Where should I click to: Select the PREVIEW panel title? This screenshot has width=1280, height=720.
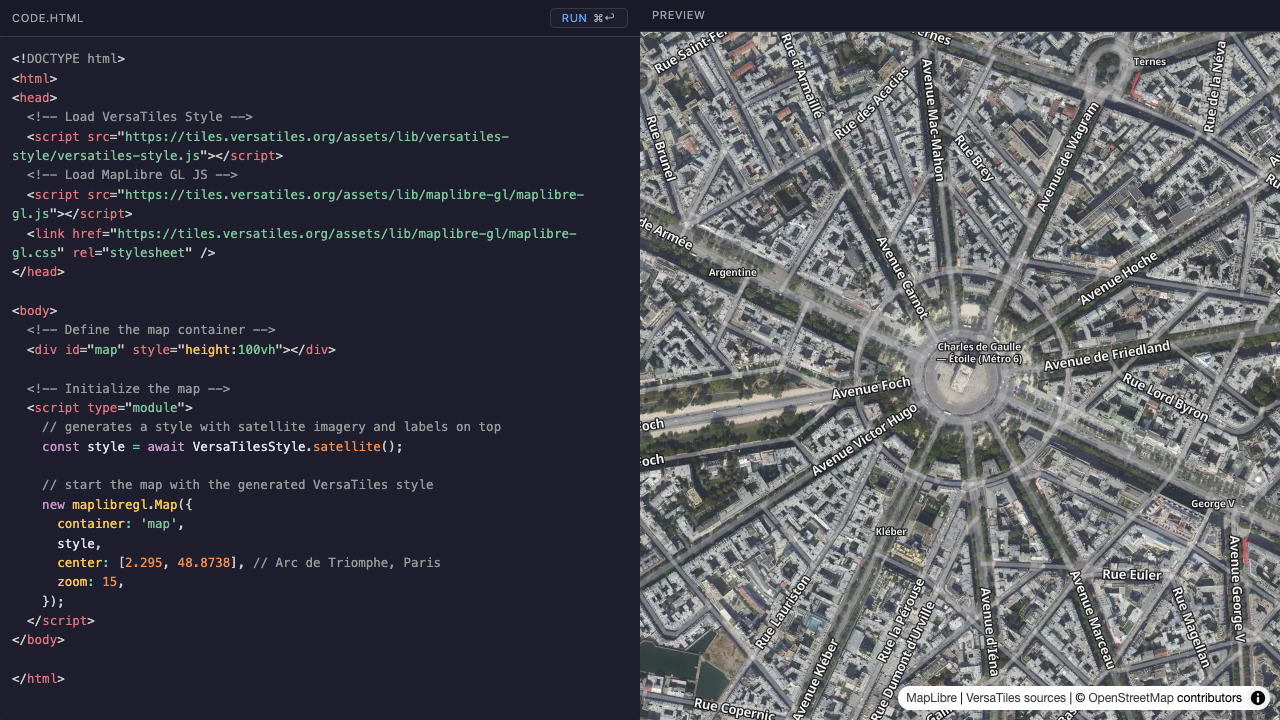678,15
